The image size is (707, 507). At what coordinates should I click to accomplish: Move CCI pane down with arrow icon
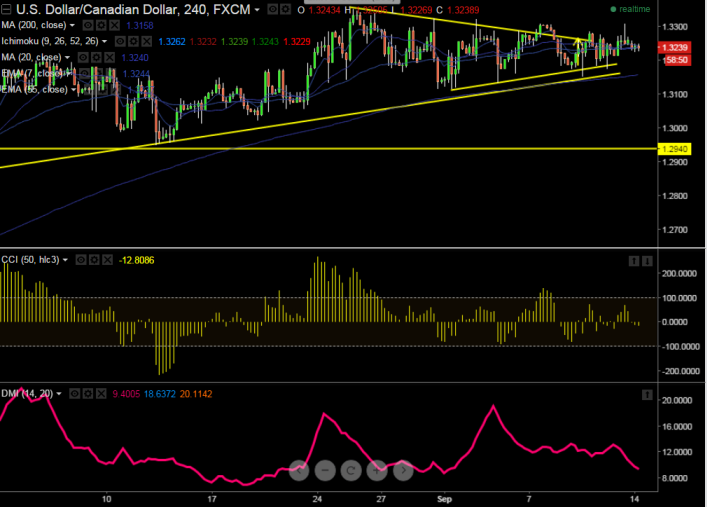point(647,261)
